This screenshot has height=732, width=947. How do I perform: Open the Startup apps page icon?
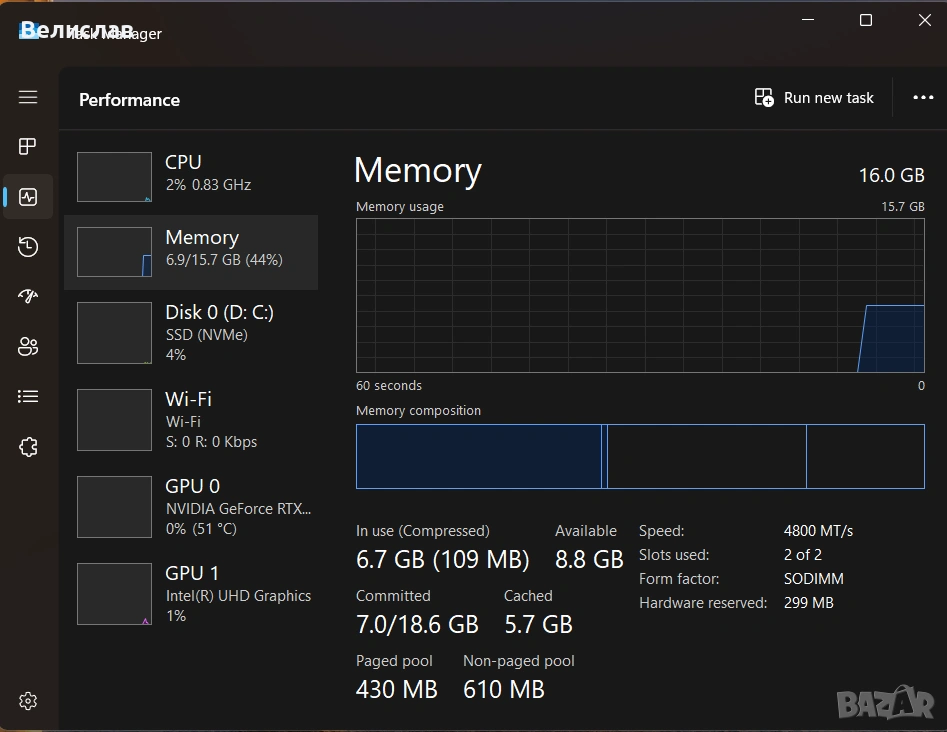[x=28, y=296]
